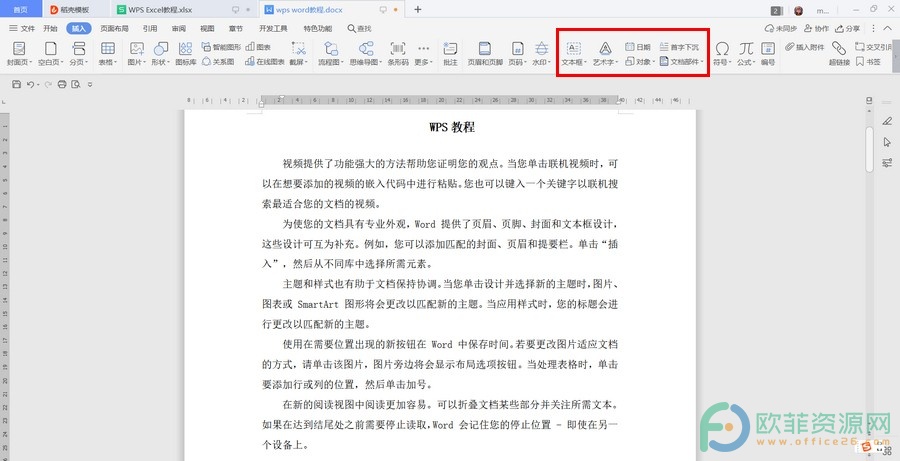Screen dimensions: 900x461
Task: Open collaboration (协作)
Action: coord(816,28)
